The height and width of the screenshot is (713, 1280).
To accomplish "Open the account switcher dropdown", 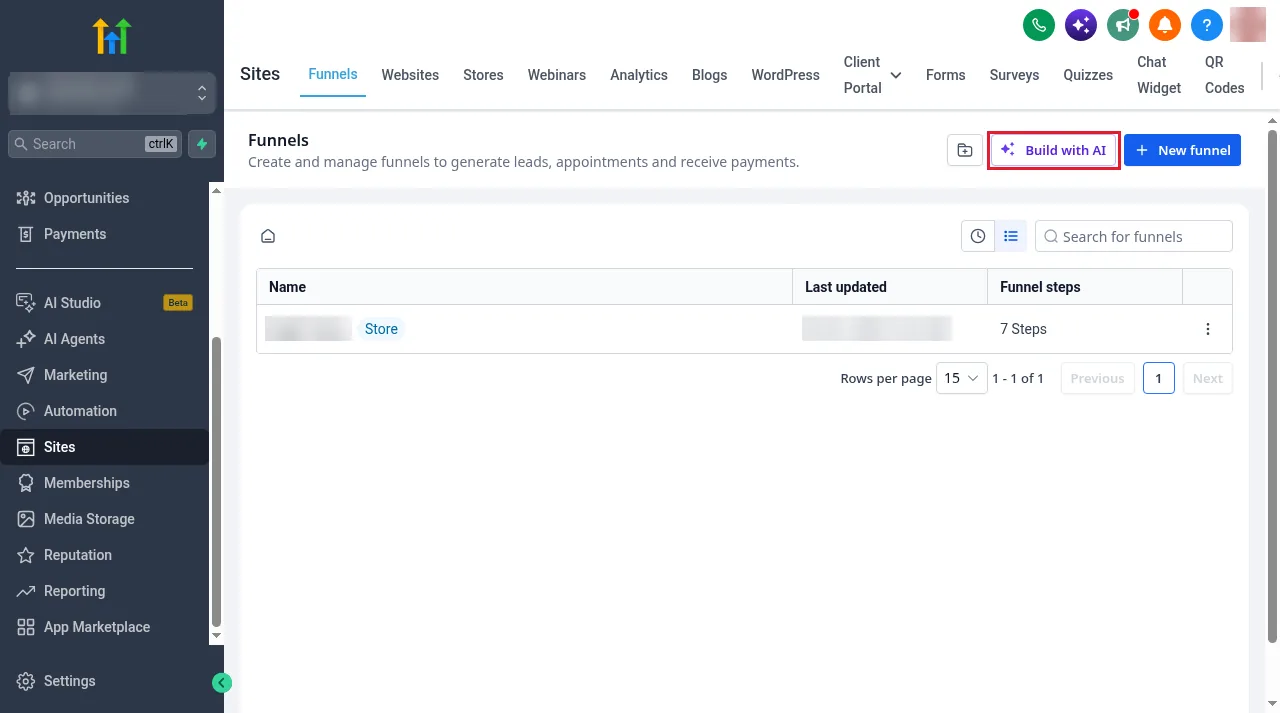I will click(112, 93).
